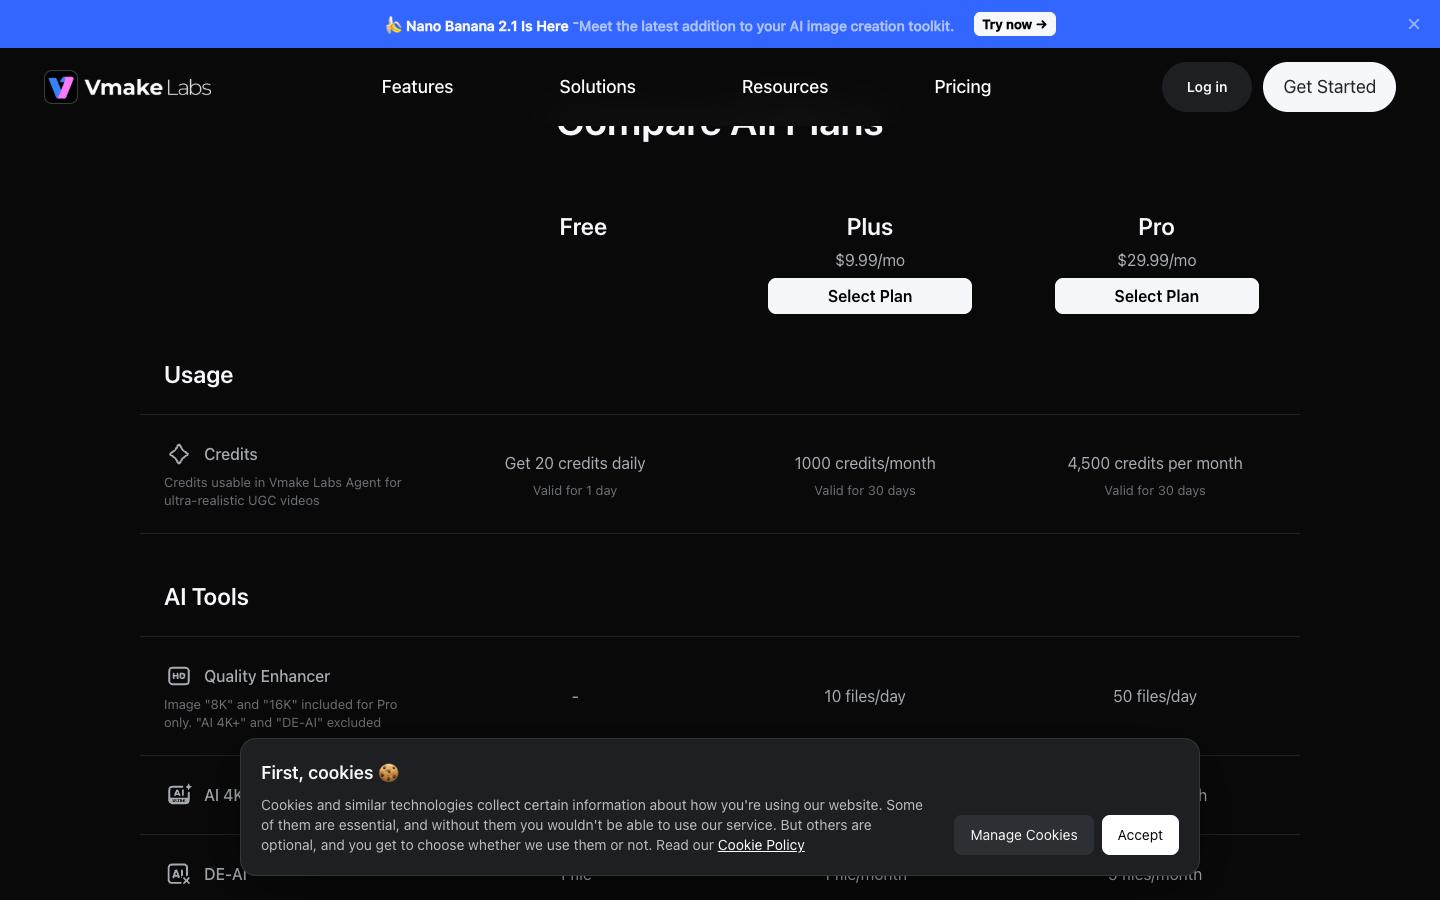The image size is (1440, 900).
Task: Click the Vmake Labs logo icon
Action: tap(61, 87)
